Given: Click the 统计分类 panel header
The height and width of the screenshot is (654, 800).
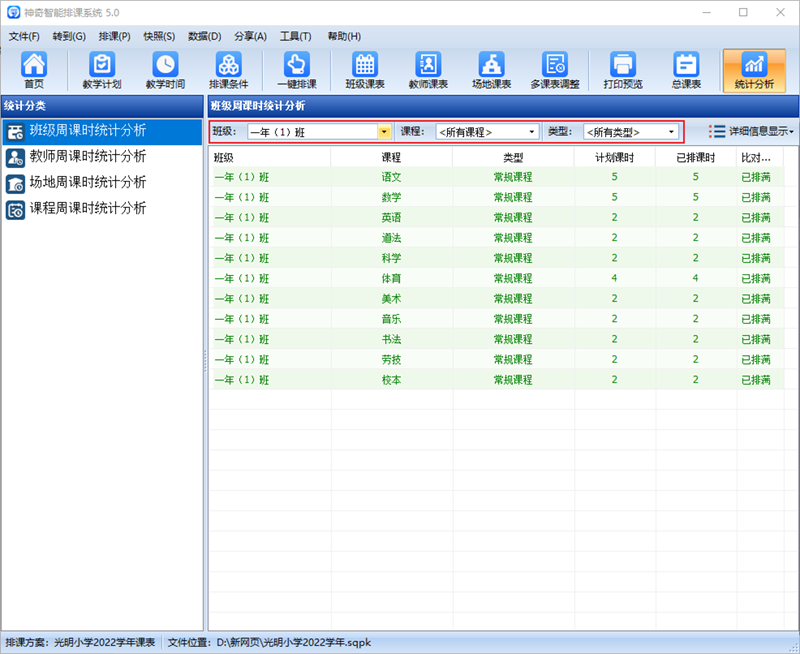Looking at the screenshot, I should tap(102, 106).
